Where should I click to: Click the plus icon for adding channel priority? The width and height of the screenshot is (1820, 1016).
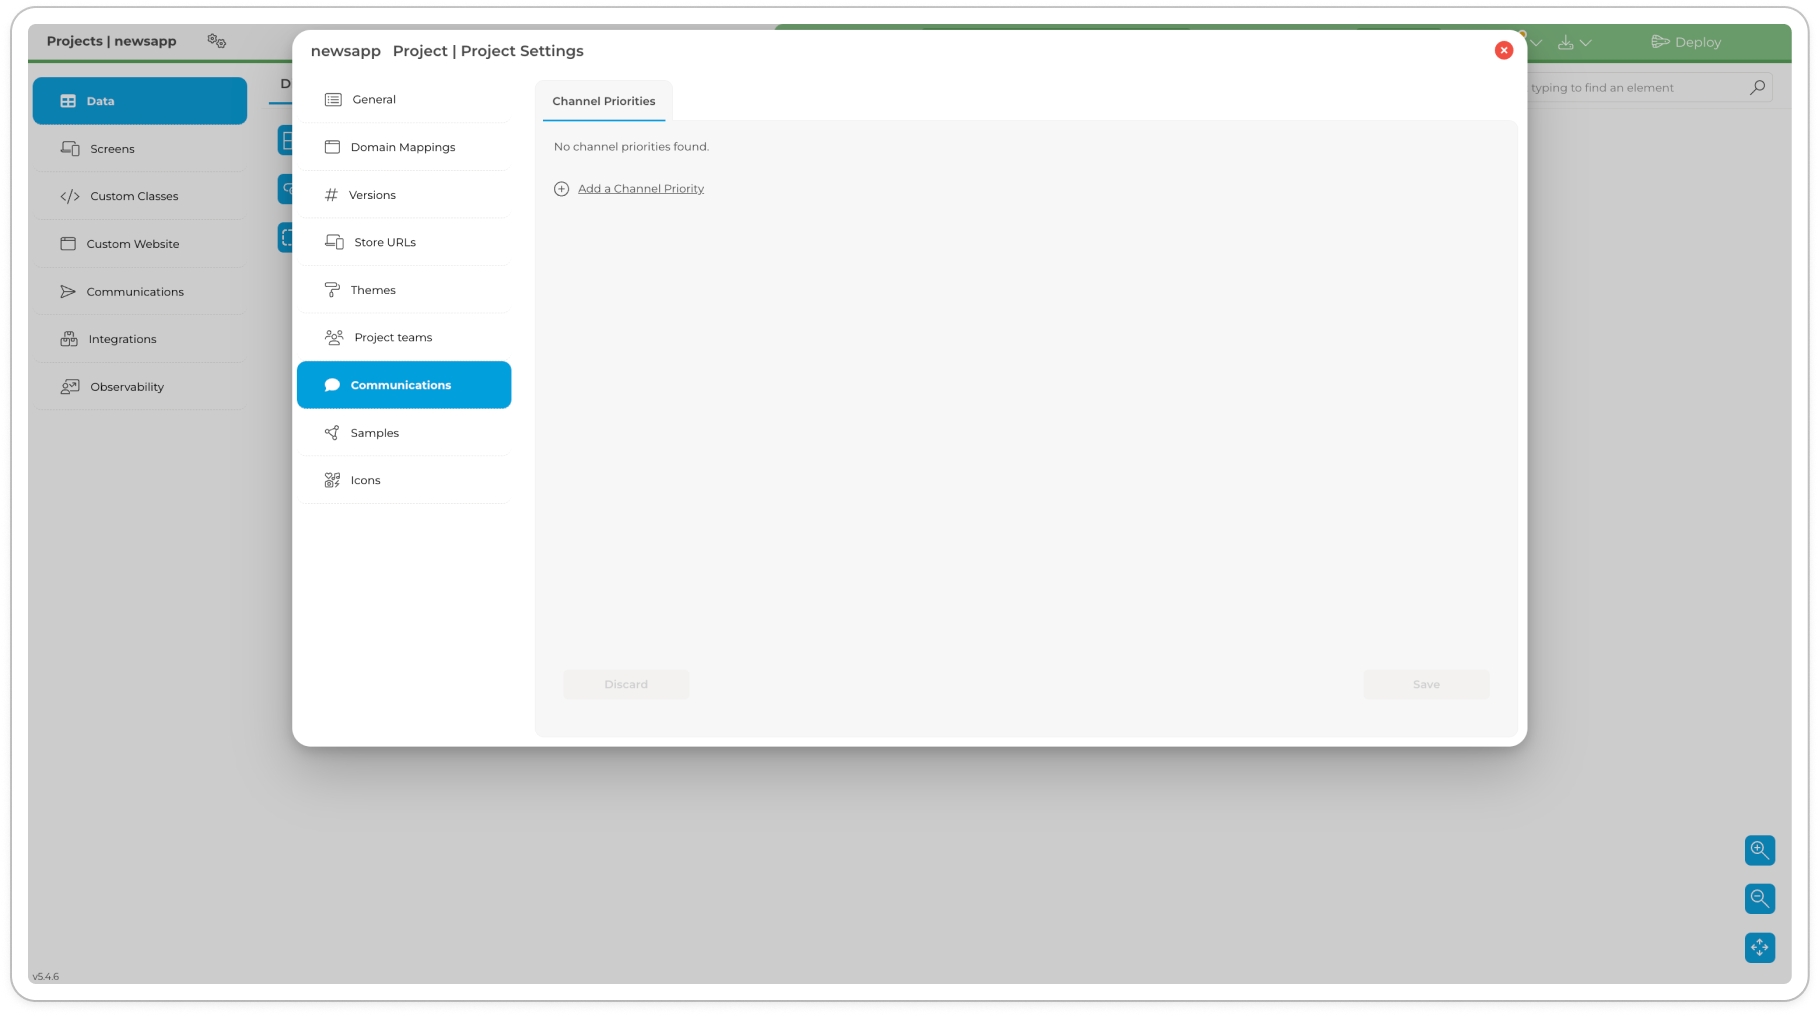point(562,189)
